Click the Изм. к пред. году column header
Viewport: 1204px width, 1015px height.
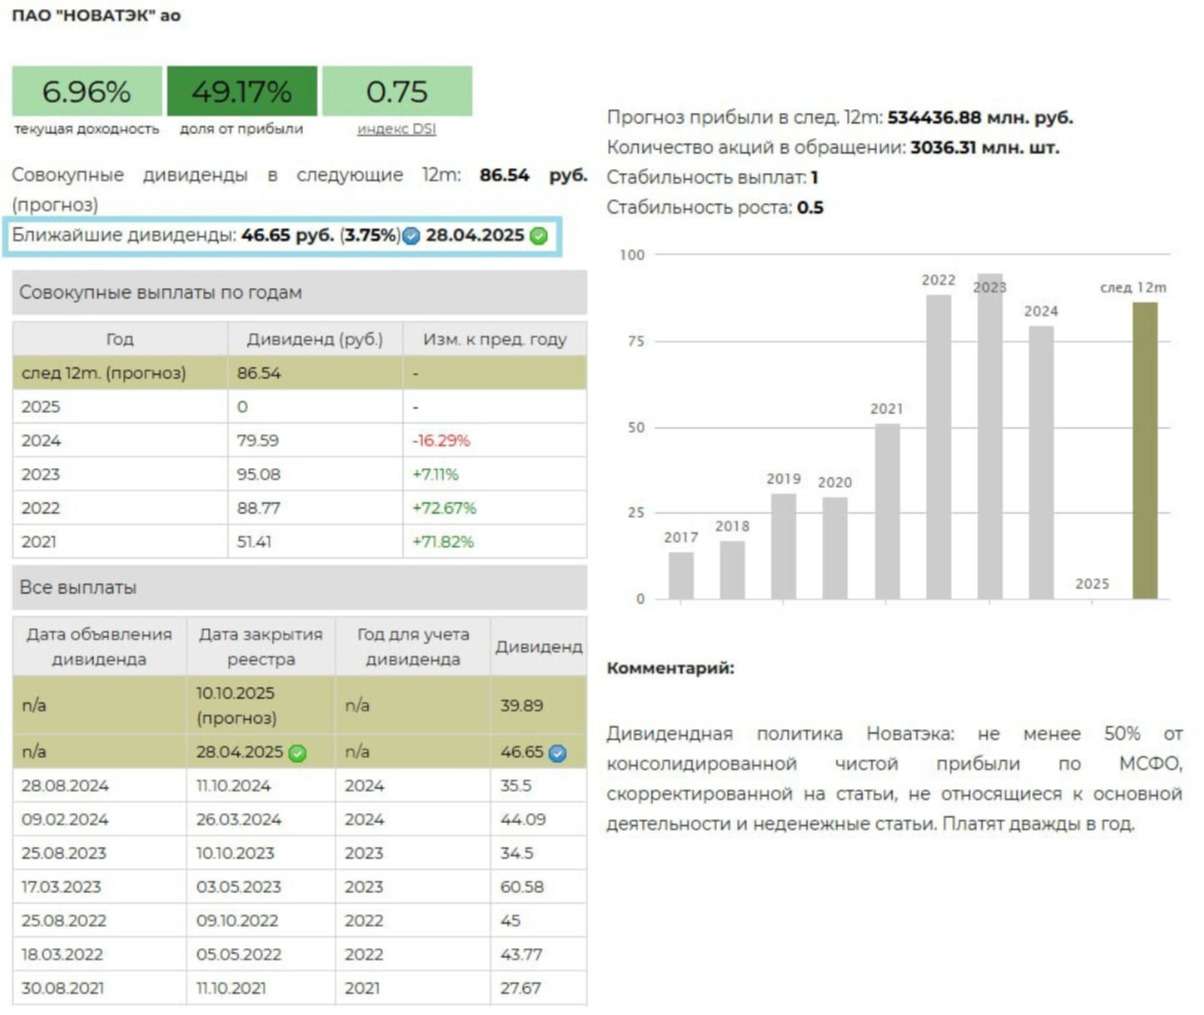[494, 339]
